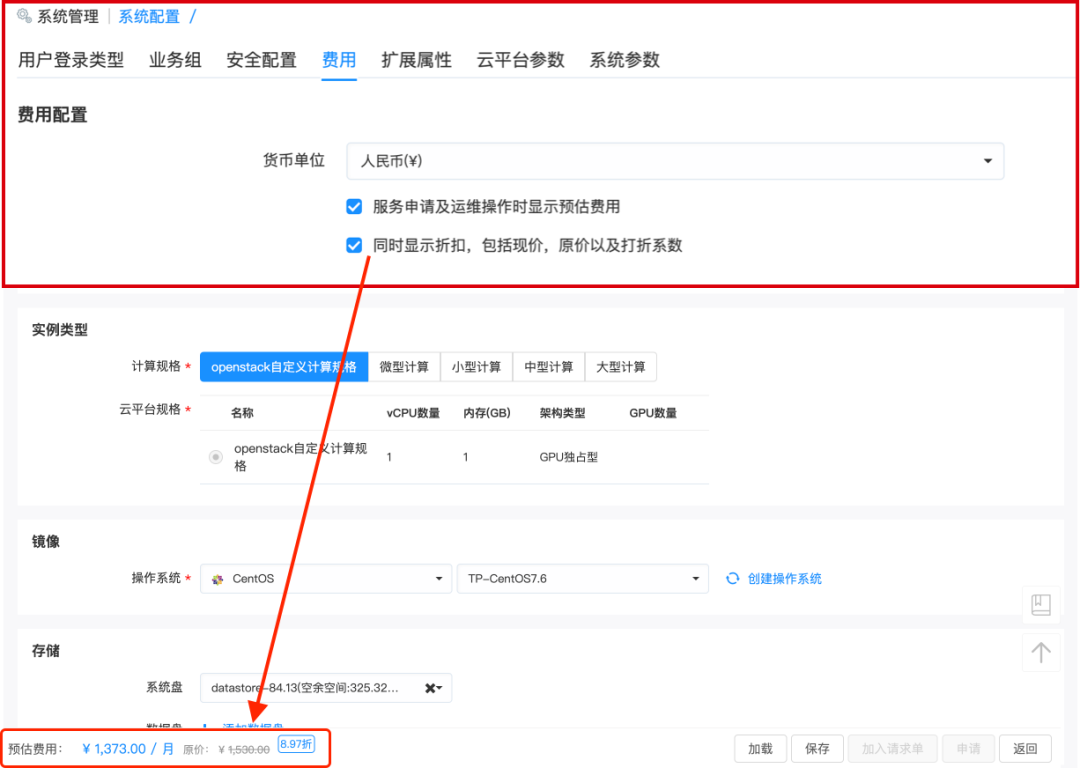
Task: Switch to 扩展属性 tab
Action: [417, 60]
